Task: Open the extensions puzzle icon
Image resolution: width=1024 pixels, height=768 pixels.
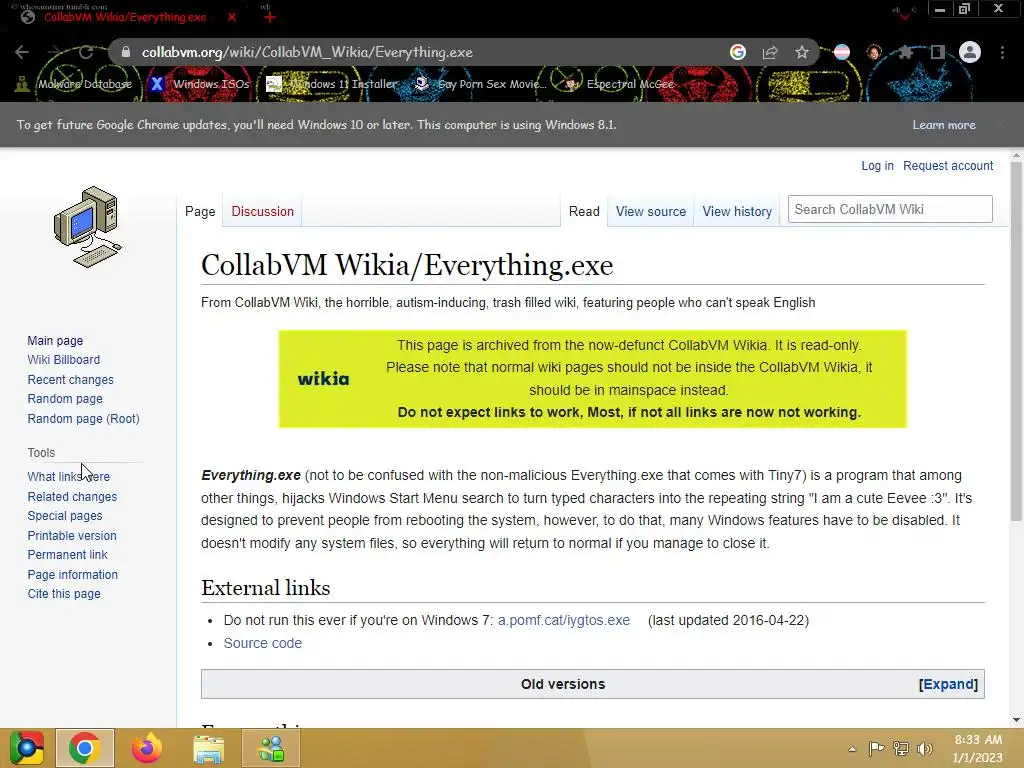Action: click(x=905, y=52)
